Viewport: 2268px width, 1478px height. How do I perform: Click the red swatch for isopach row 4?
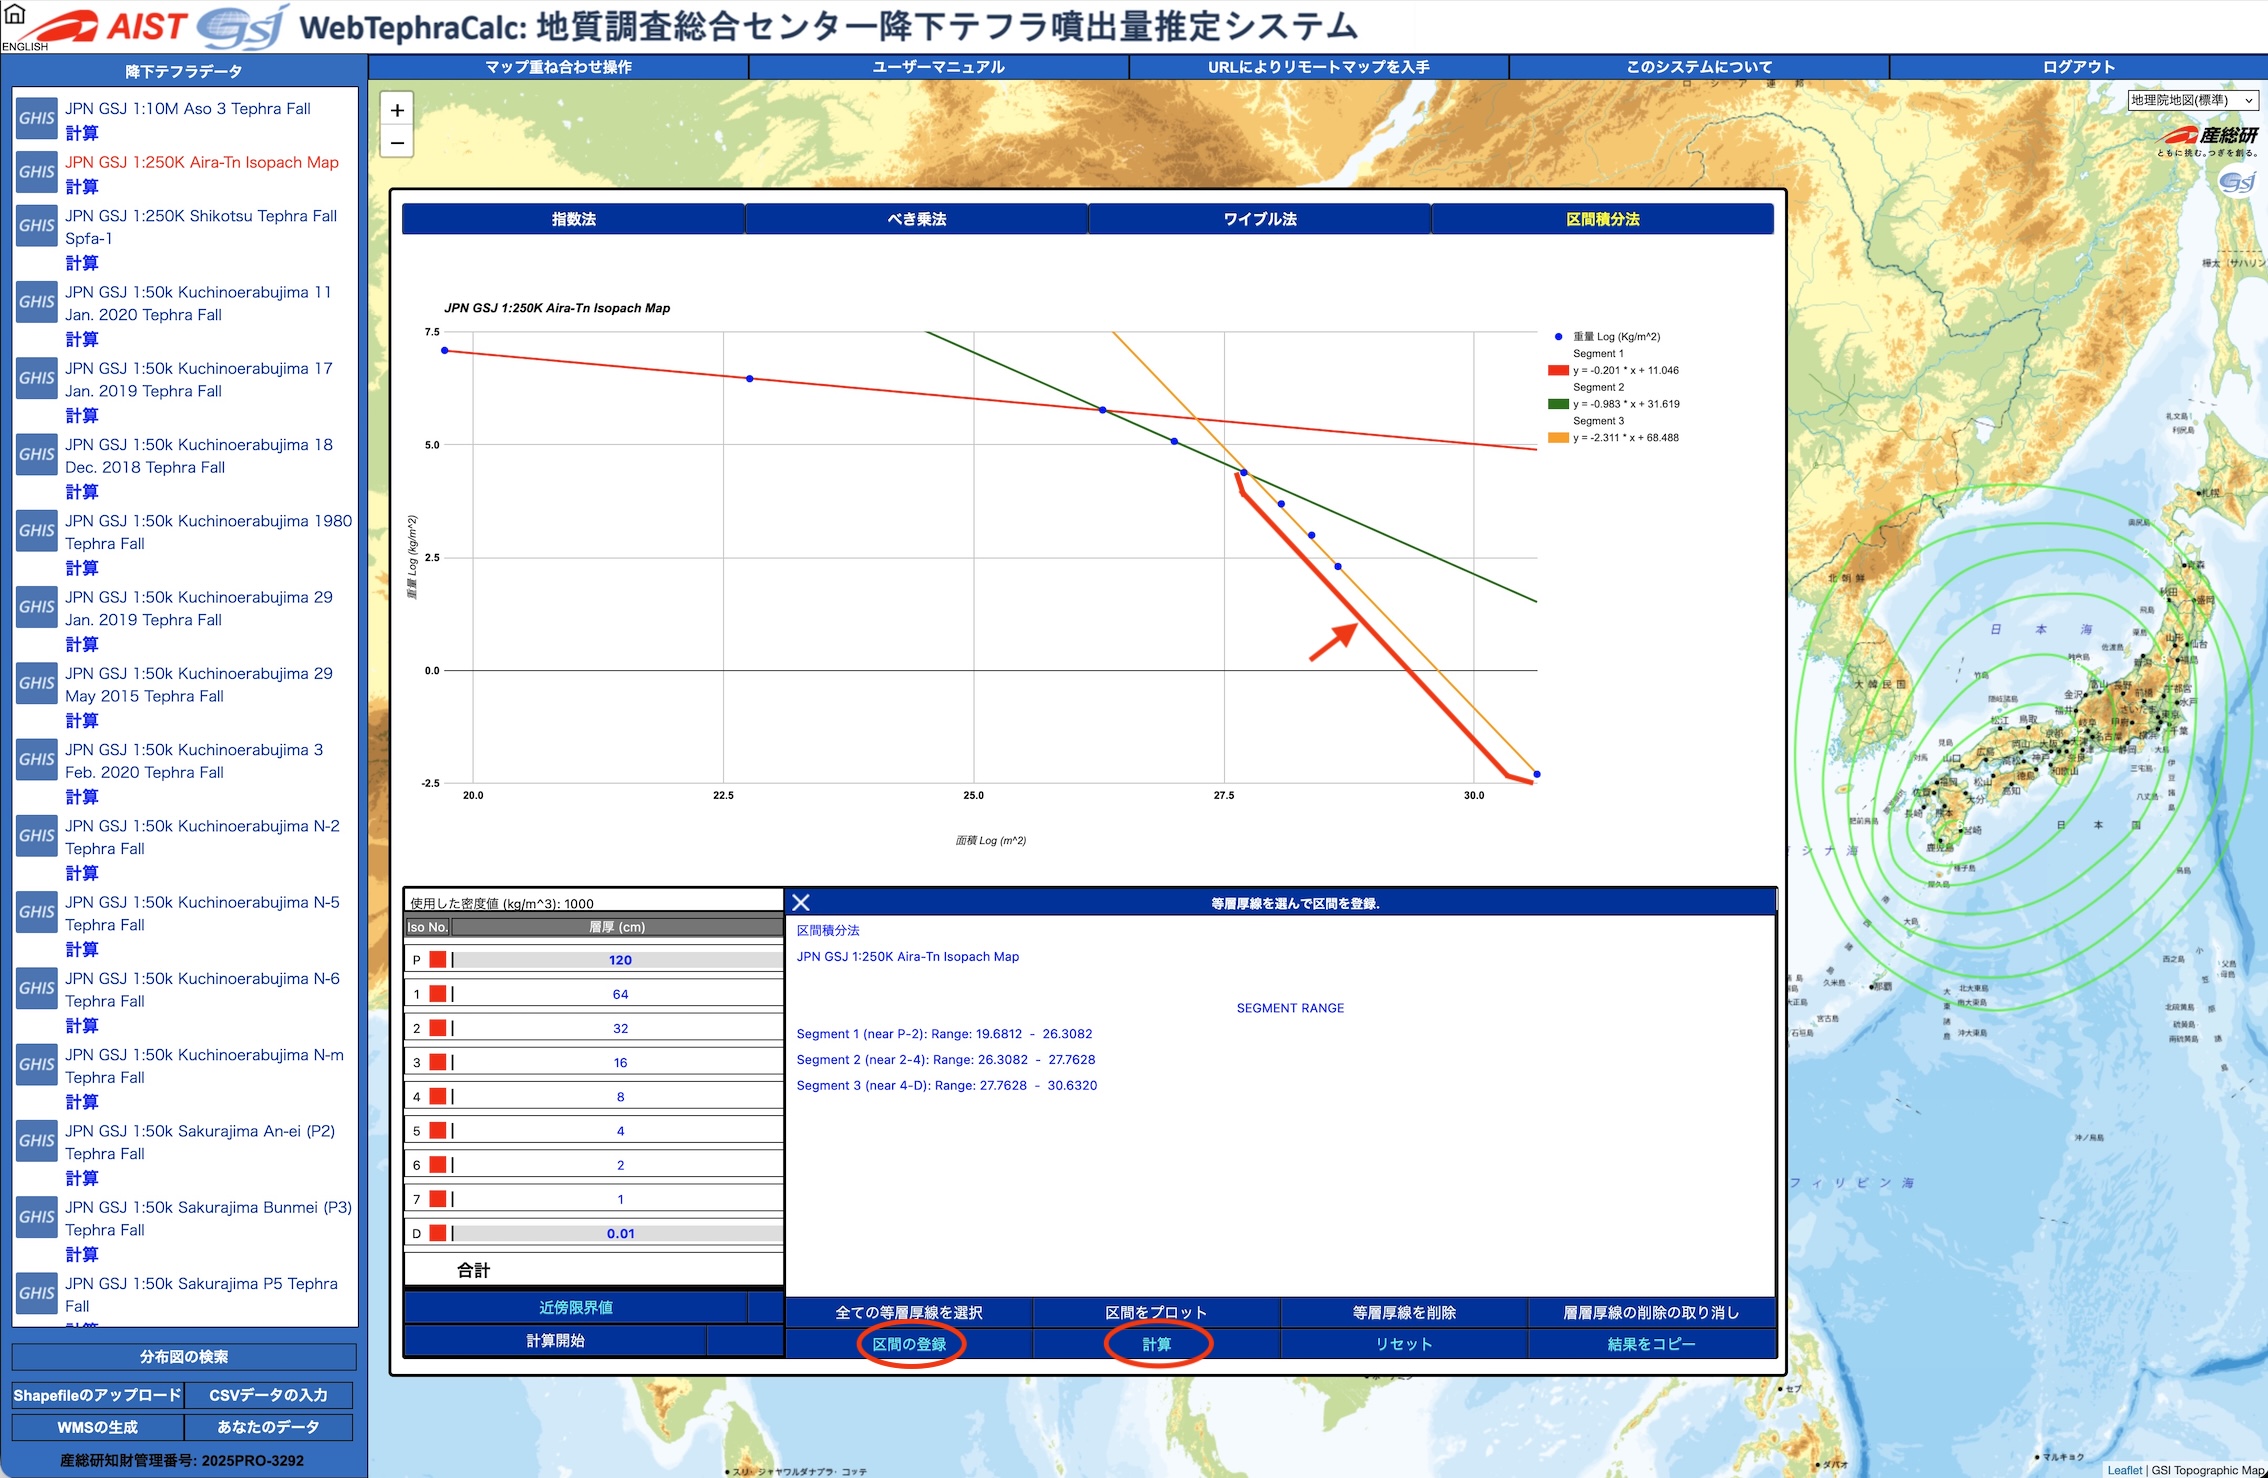438,1096
